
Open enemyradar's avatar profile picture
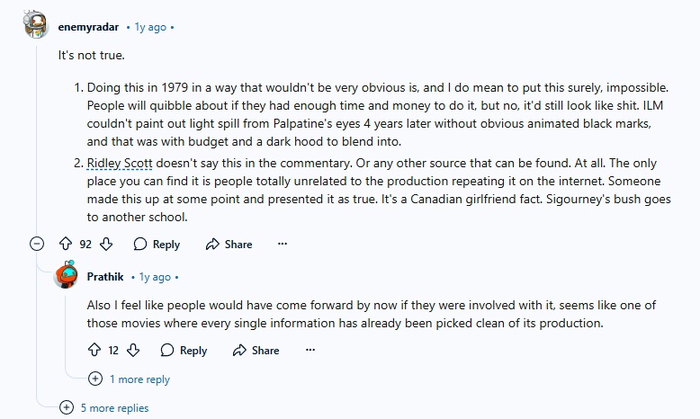pos(36,25)
